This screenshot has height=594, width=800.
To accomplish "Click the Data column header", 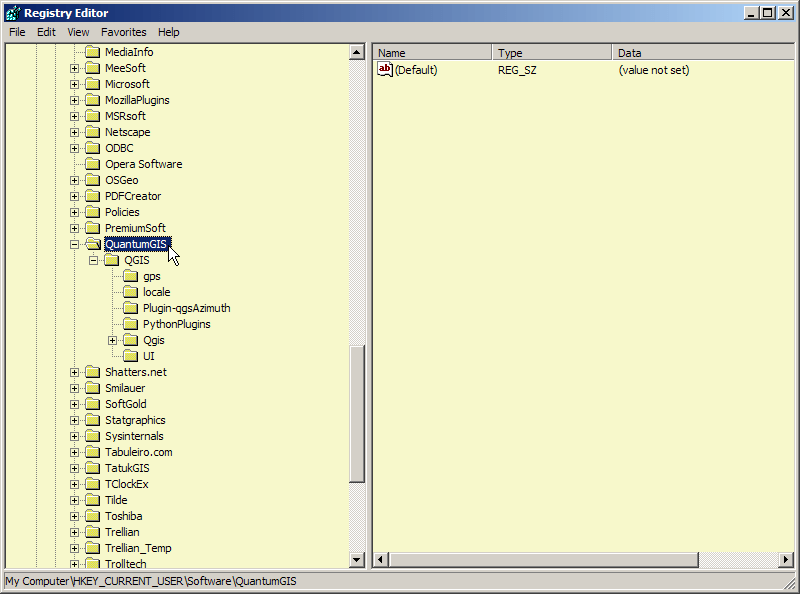I will pyautogui.click(x=703, y=53).
